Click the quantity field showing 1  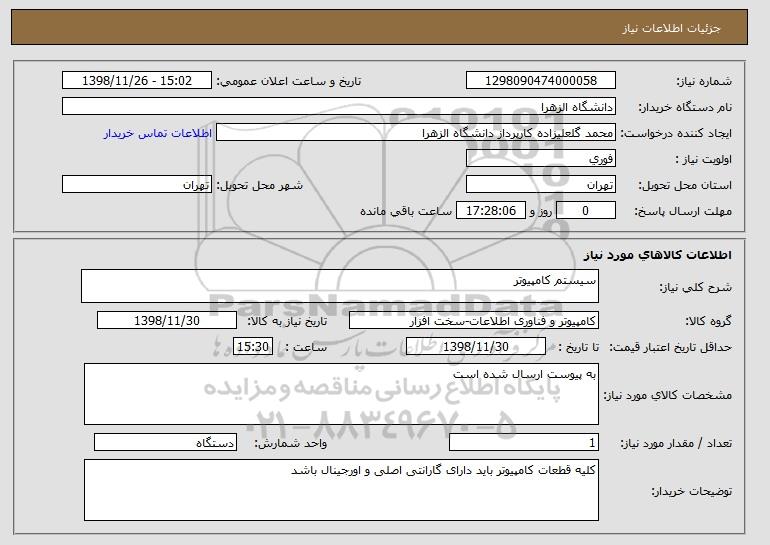point(524,442)
